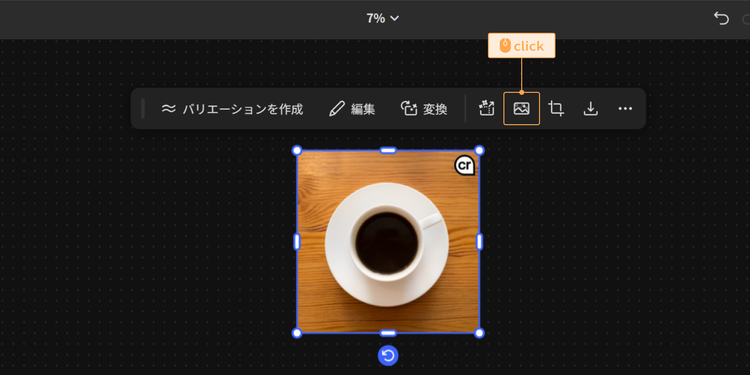Click the 編集 pencil button
The height and width of the screenshot is (375, 750).
(352, 109)
